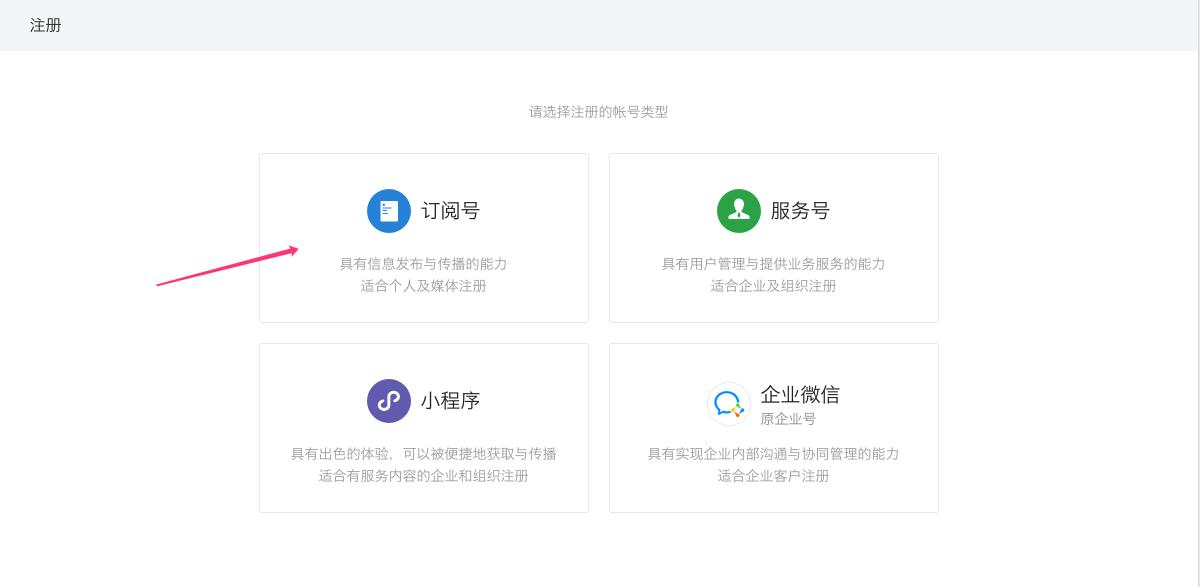Screen dimensions: 1200x587
Task: Click the 具有出色的体验 description line
Action: click(424, 453)
